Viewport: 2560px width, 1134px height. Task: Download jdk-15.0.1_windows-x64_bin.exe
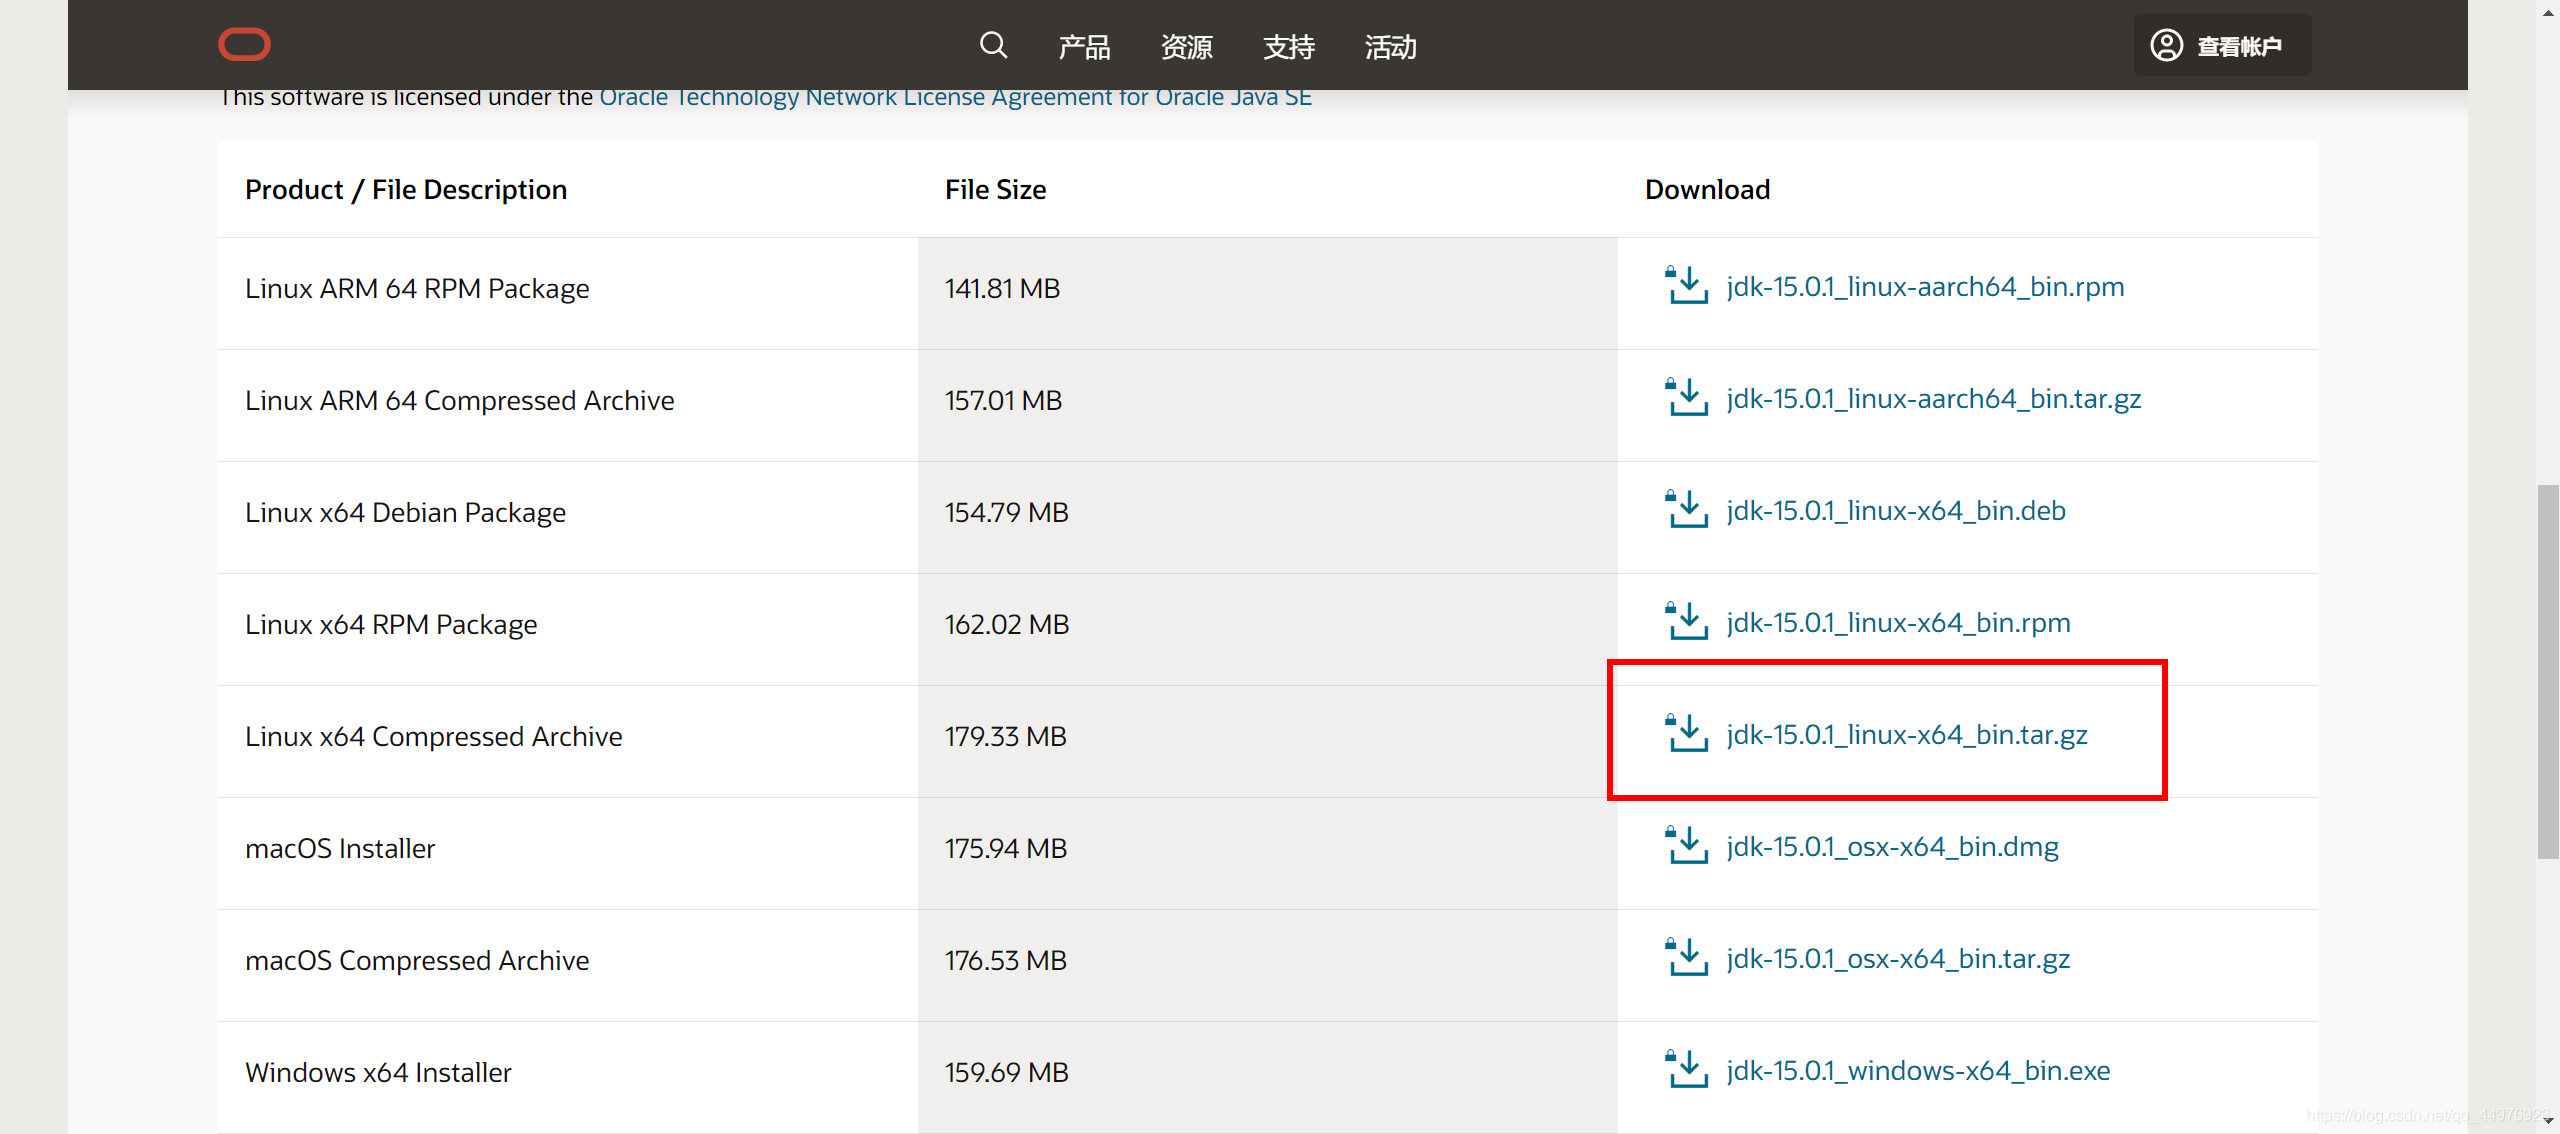[1918, 1071]
